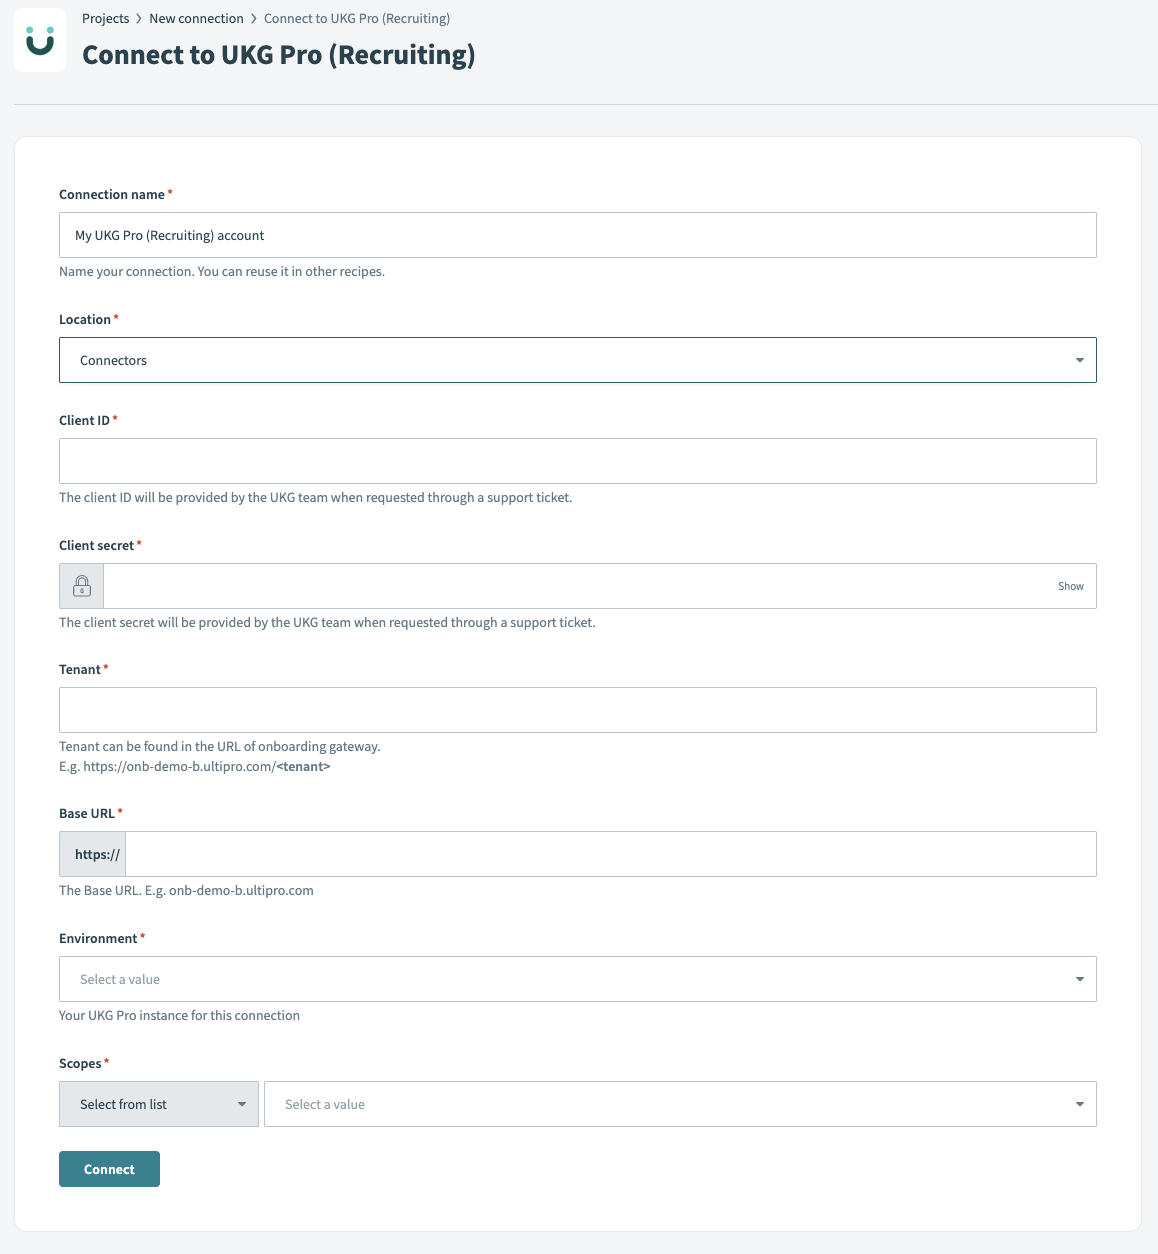This screenshot has height=1254, width=1158.
Task: Click the Connection name text field
Action: point(578,235)
